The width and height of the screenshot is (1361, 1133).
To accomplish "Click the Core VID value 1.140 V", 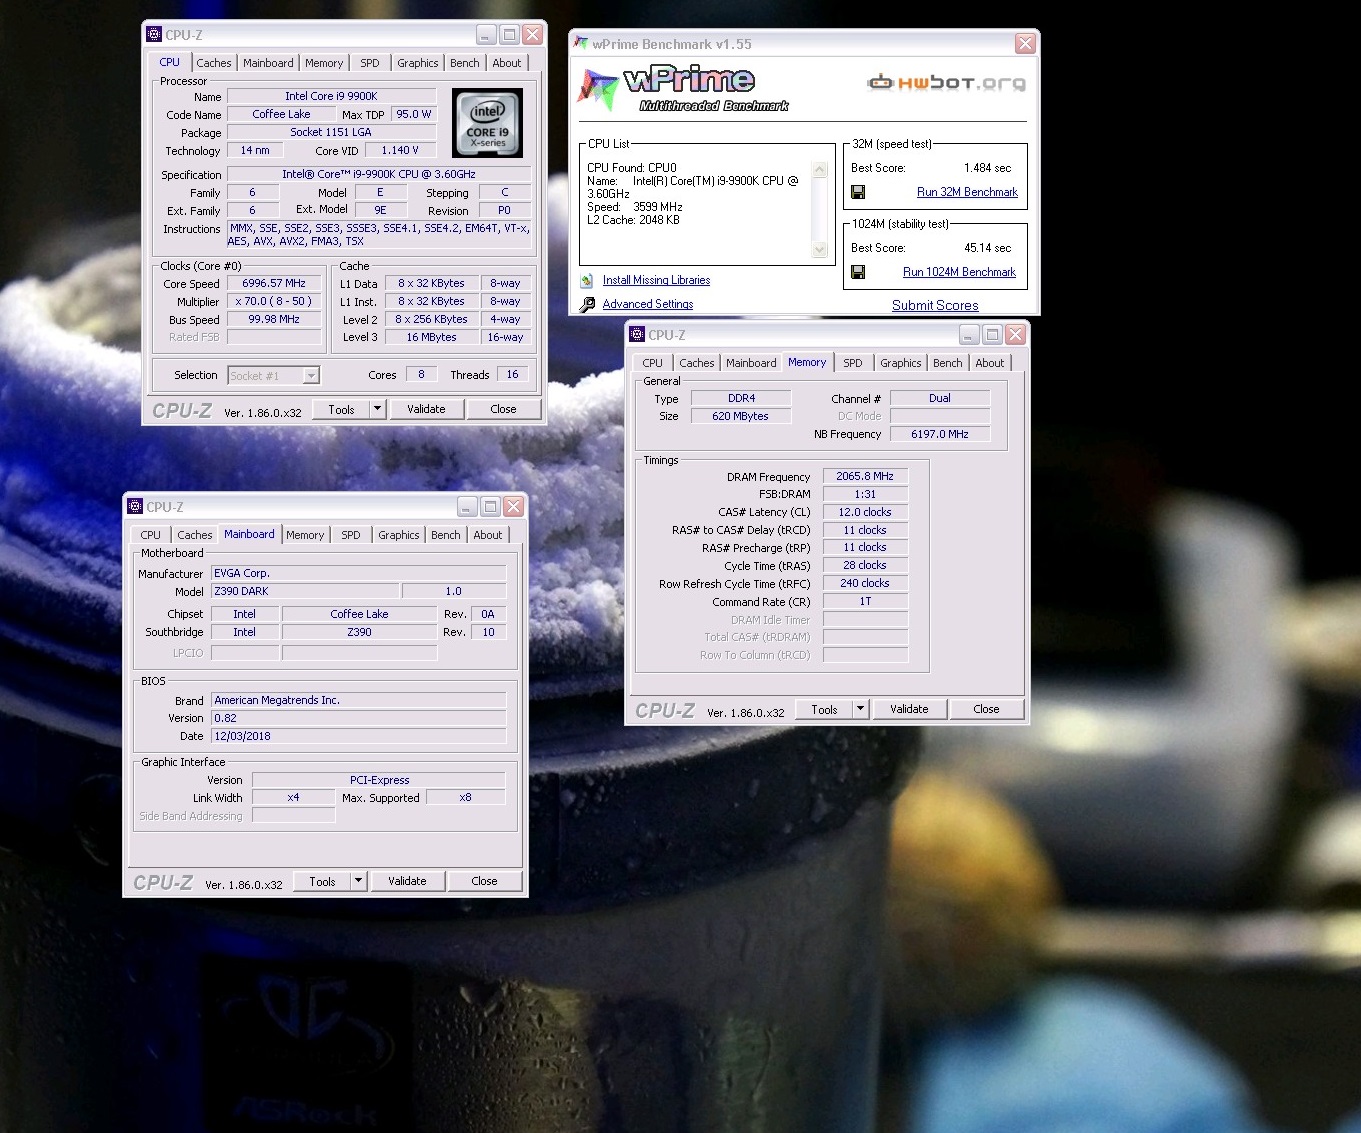I will click(x=400, y=150).
